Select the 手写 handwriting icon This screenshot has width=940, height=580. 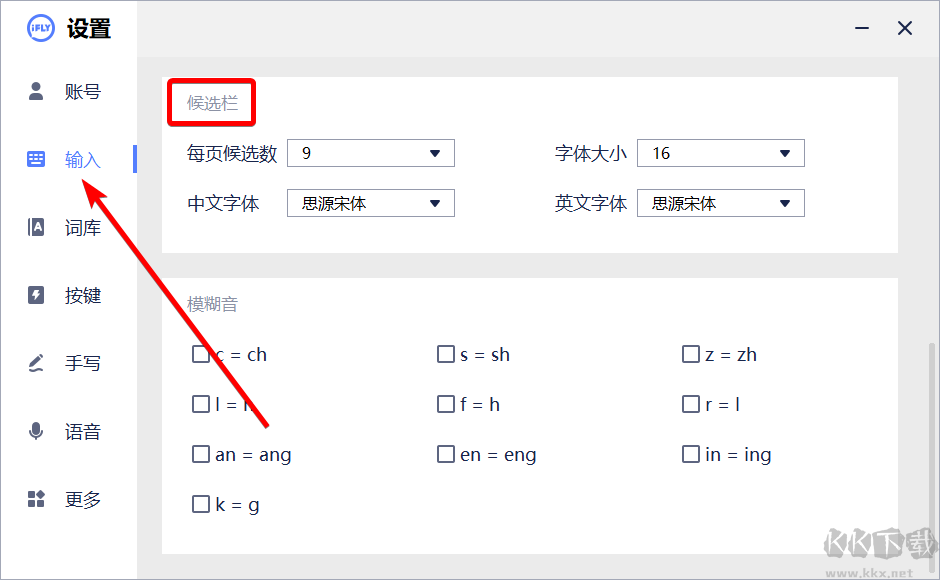[x=36, y=363]
